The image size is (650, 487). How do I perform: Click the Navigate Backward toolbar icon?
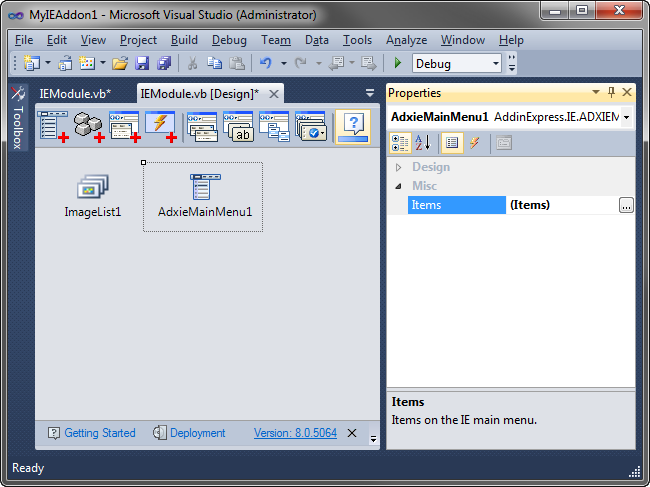(x=337, y=63)
